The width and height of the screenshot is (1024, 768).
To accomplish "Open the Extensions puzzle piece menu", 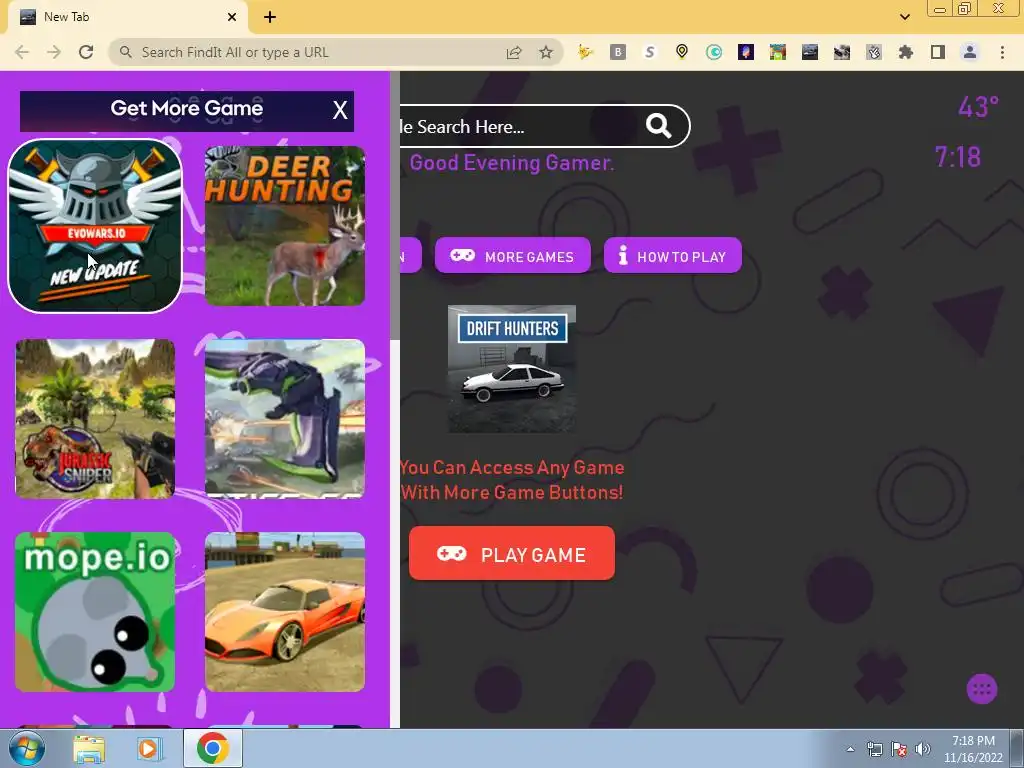I will pyautogui.click(x=906, y=52).
